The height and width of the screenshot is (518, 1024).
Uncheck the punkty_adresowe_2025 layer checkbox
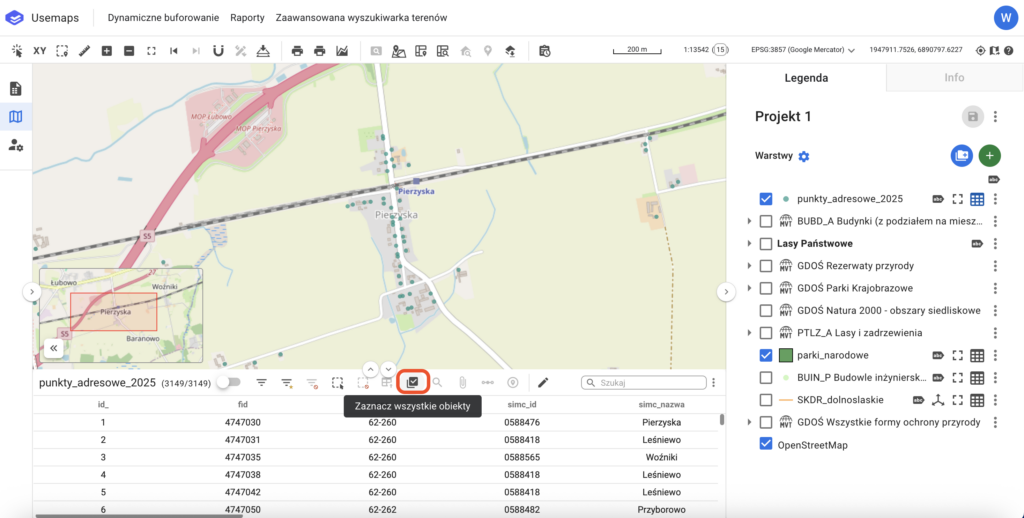pos(766,199)
